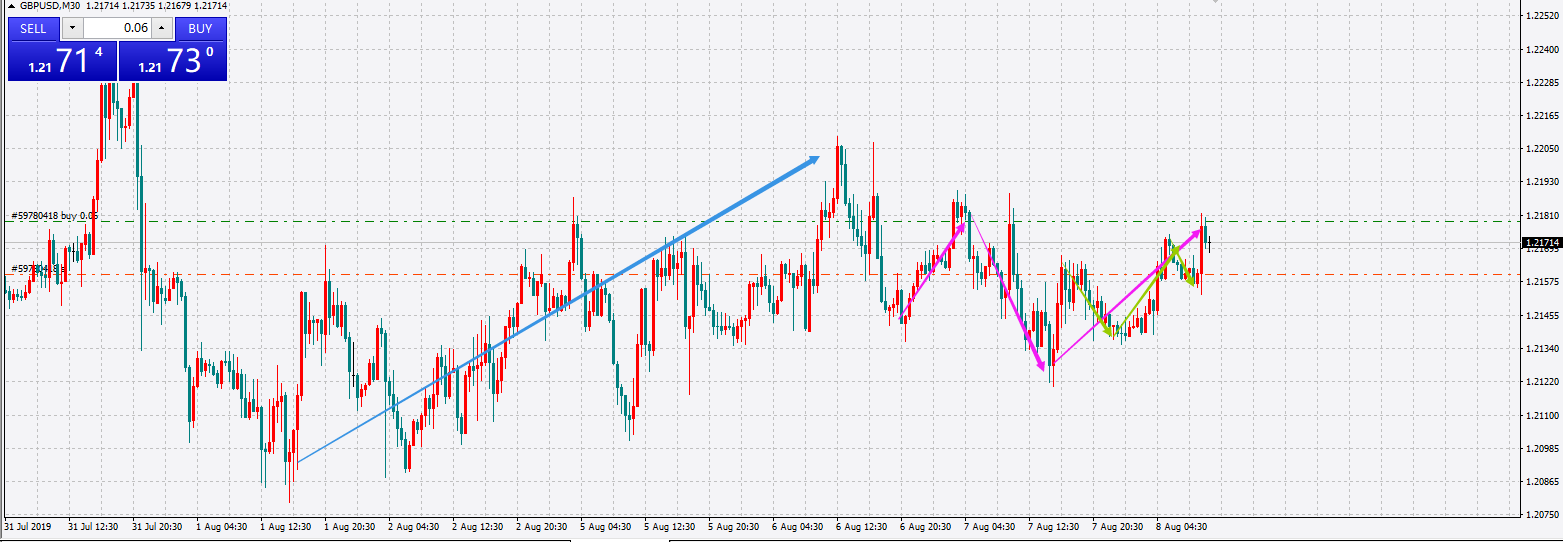Click the 6 Aug 20:30 time label
Viewport: 1563px width, 542px height.
coord(926,526)
